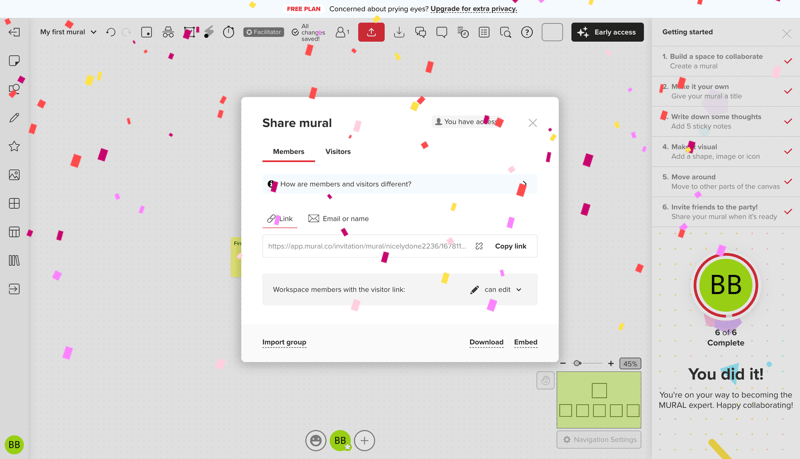Click the Build a space to collaborate step
This screenshot has height=459, width=800.
[x=726, y=61]
